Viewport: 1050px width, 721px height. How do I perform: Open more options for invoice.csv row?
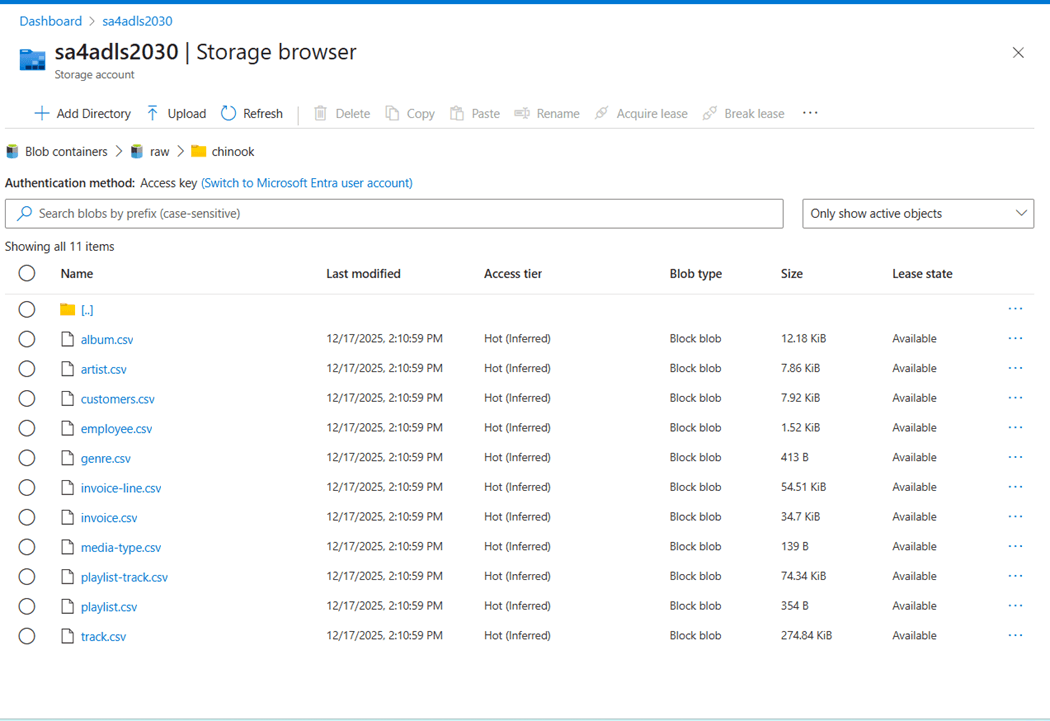pyautogui.click(x=1015, y=517)
